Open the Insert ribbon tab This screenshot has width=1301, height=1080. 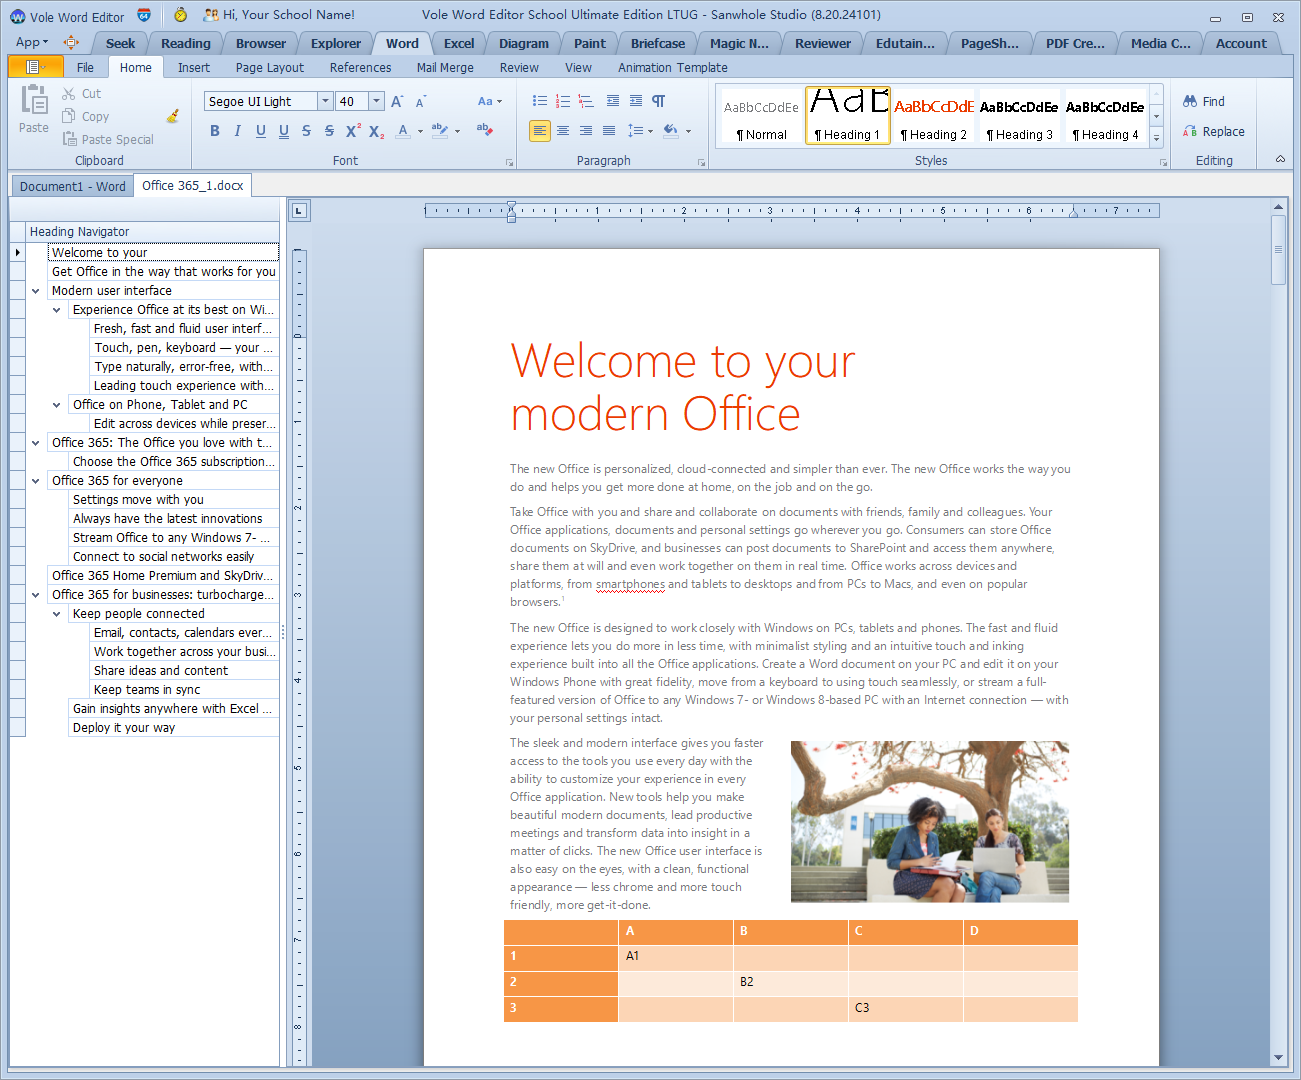(194, 67)
